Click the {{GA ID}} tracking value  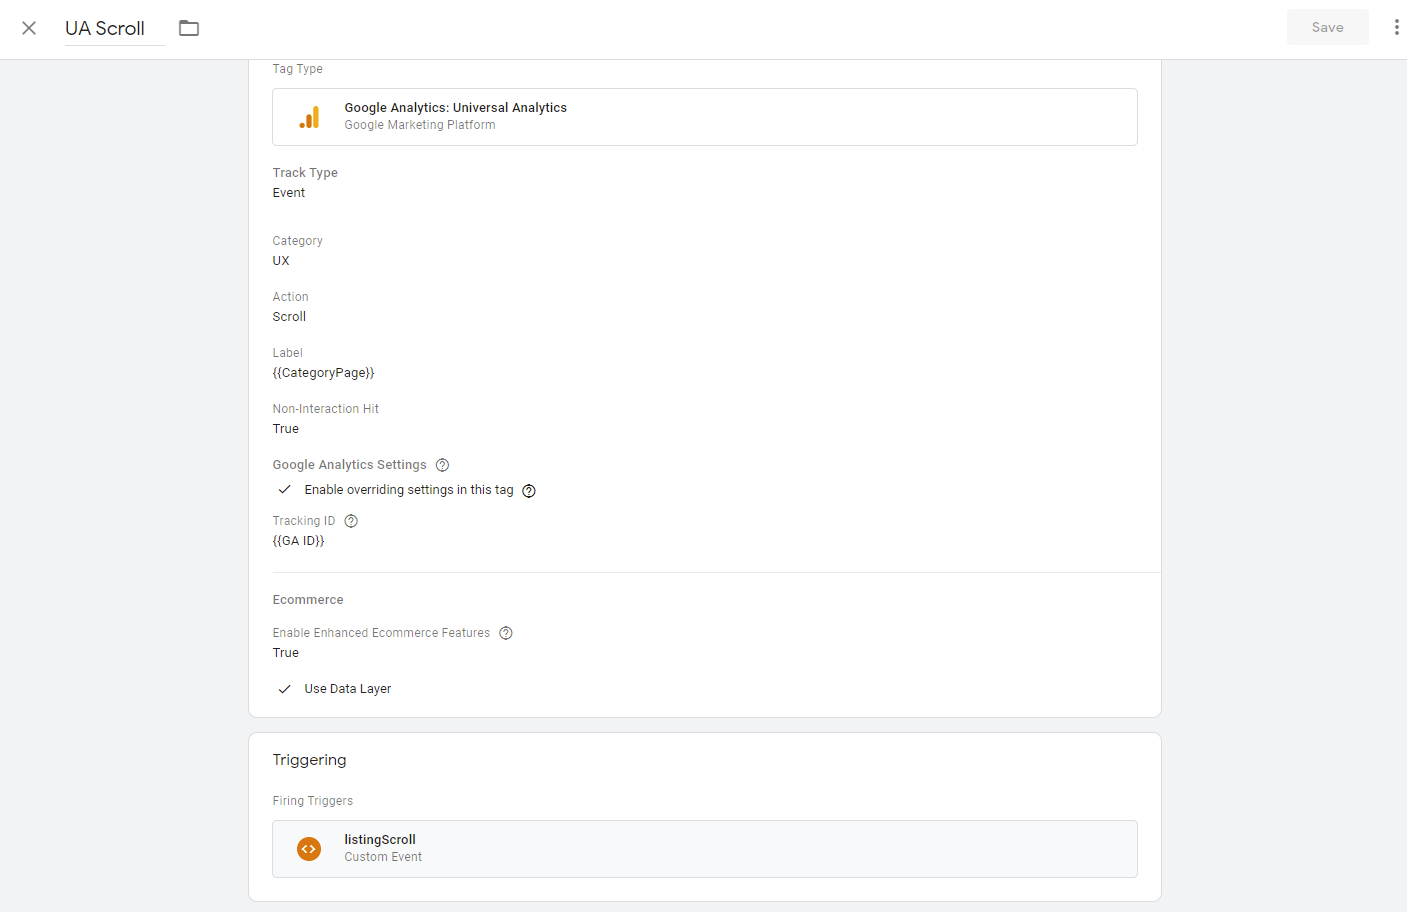(x=298, y=541)
